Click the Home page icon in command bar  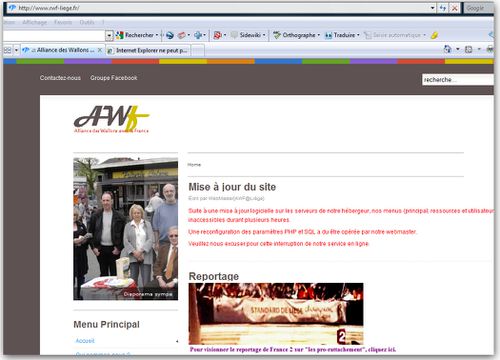click(x=448, y=49)
